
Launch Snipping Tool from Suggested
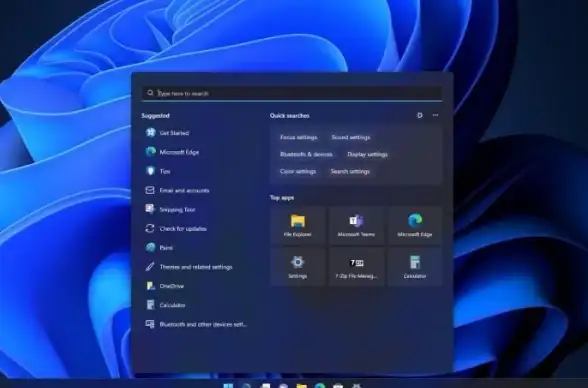point(170,209)
